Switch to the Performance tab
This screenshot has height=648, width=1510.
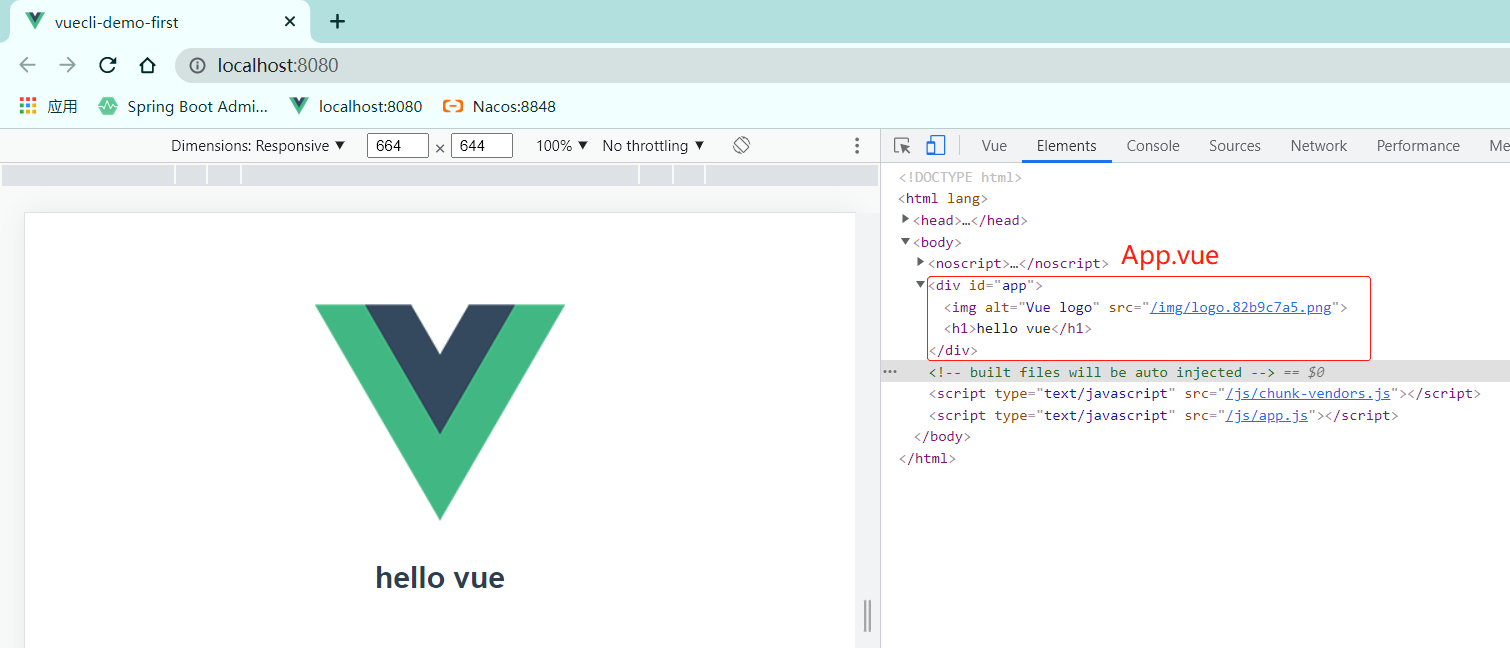pos(1418,146)
